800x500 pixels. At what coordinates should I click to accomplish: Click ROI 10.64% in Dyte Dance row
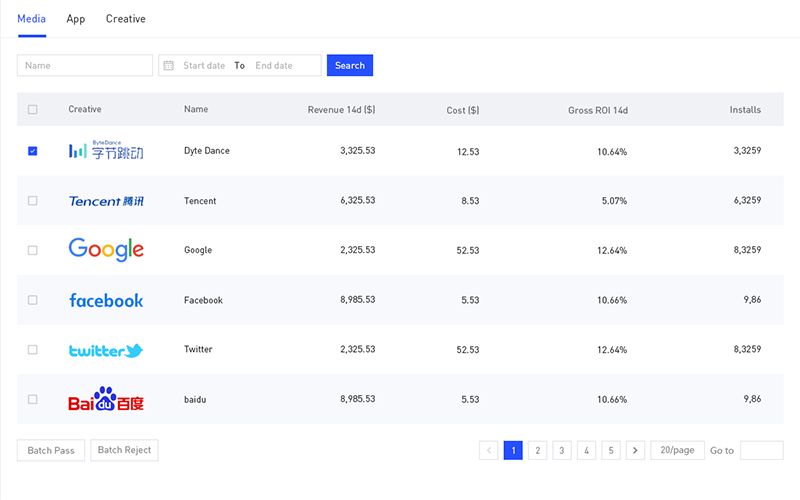612,152
